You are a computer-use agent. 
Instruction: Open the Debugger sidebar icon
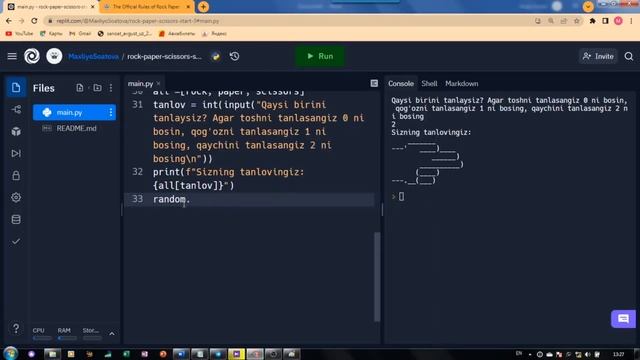(x=16, y=153)
